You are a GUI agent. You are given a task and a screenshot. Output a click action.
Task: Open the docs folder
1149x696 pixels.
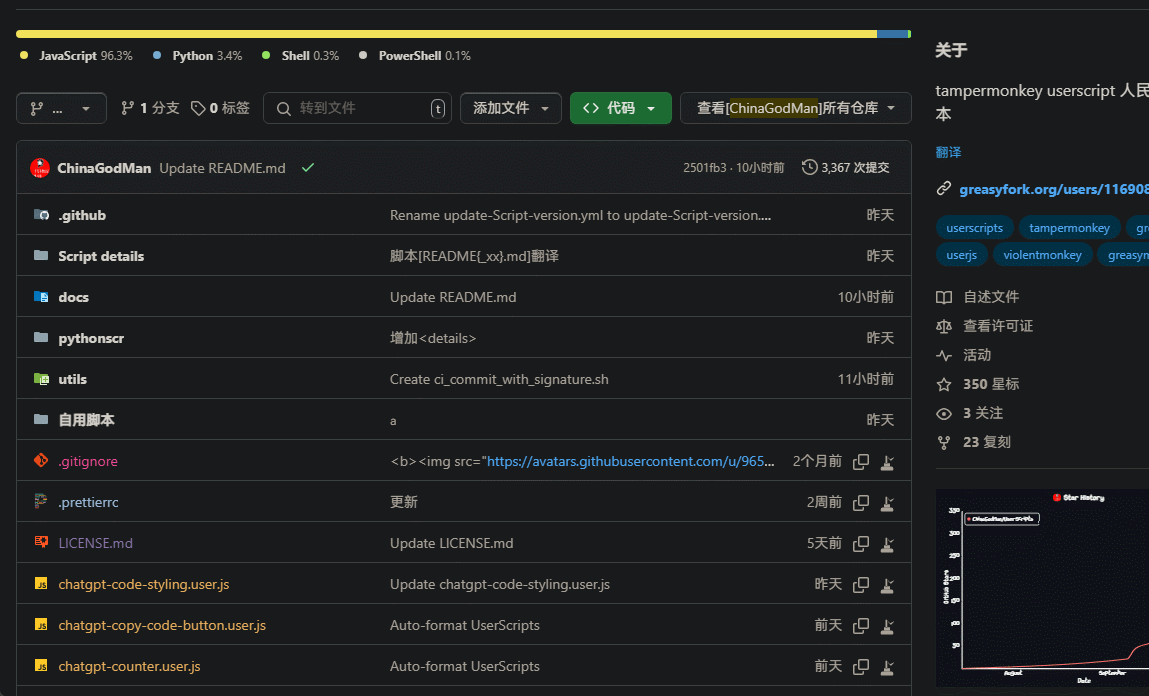pos(73,297)
